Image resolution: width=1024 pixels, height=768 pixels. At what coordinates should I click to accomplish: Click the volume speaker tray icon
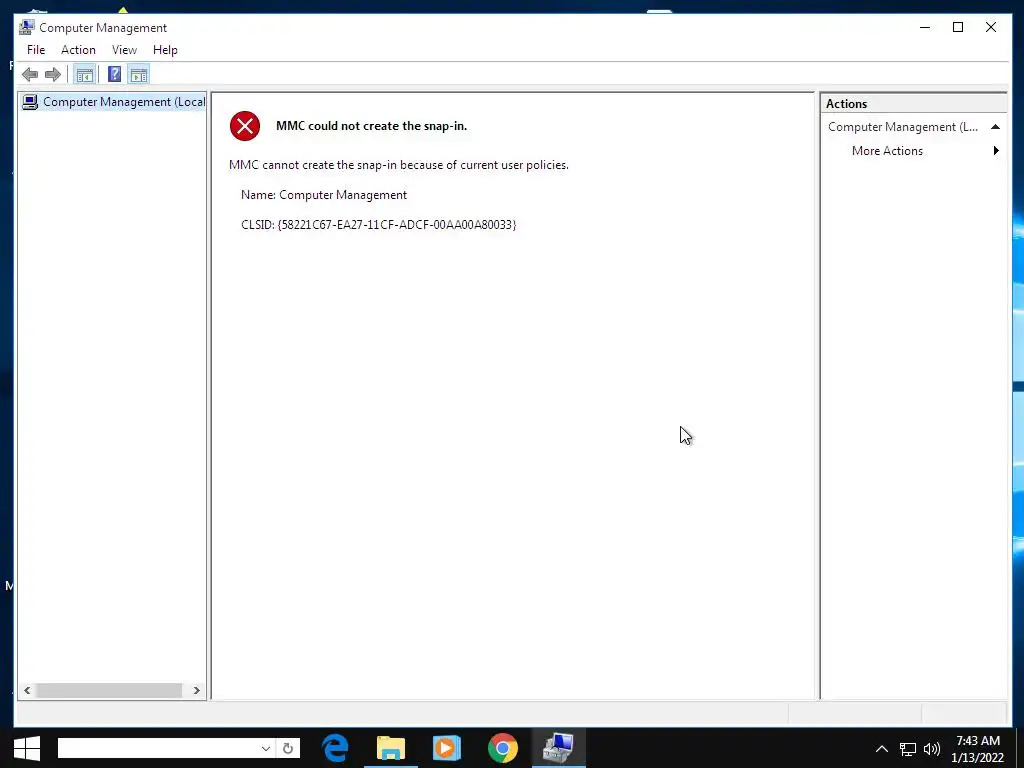pyautogui.click(x=932, y=749)
